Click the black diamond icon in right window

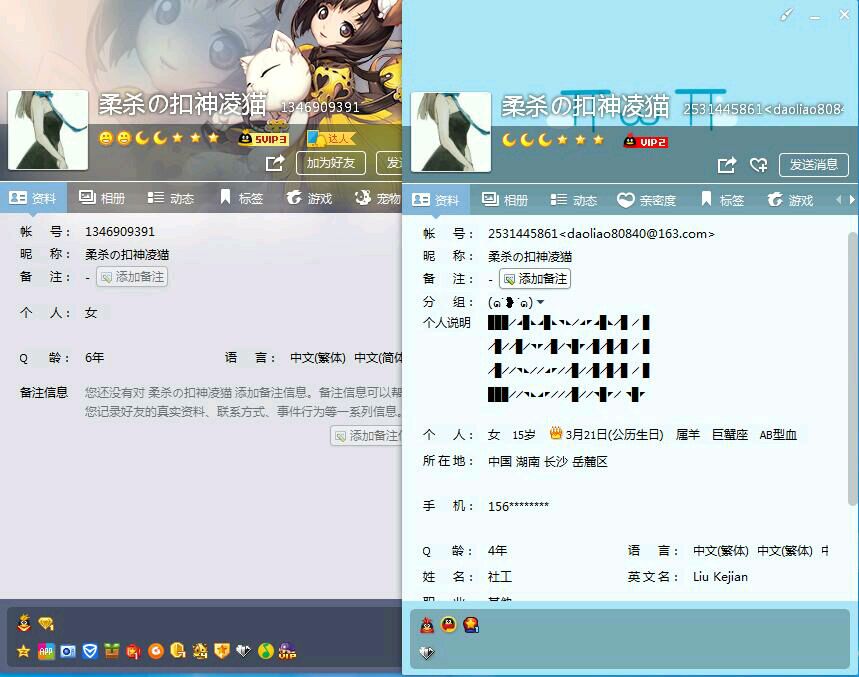tap(427, 652)
